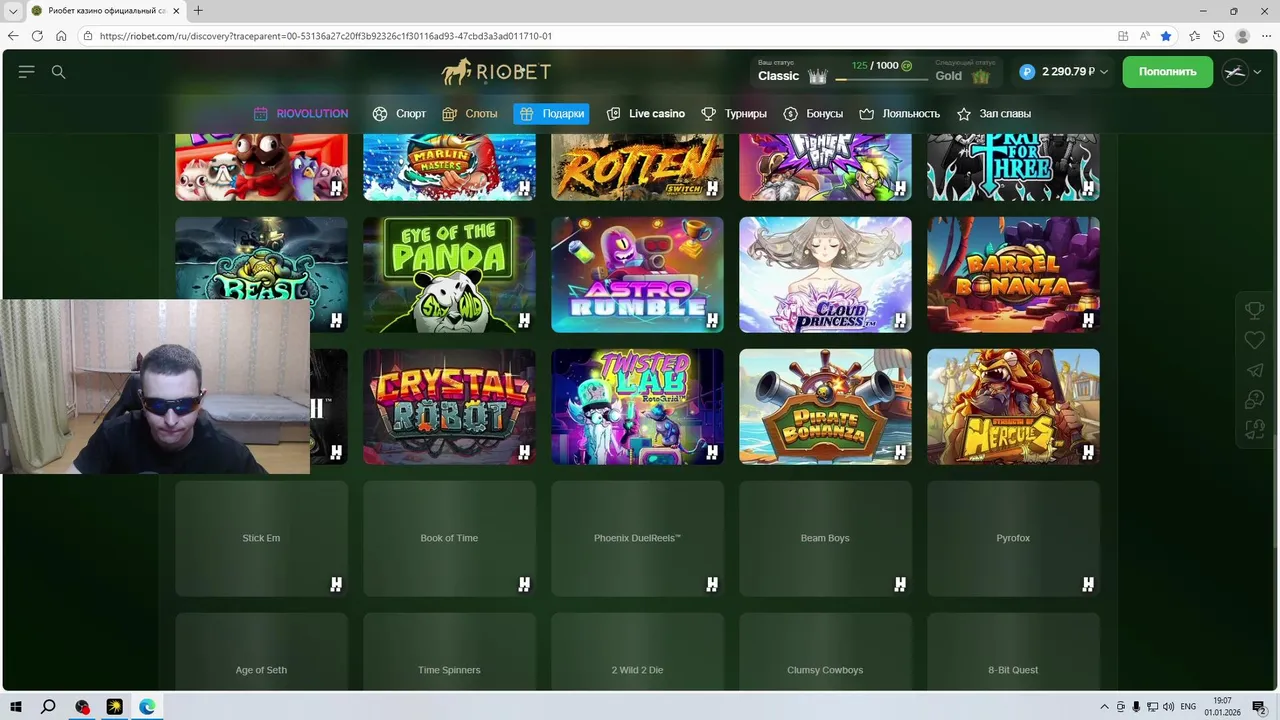
Task: Click the Classic status crown icon
Action: tap(818, 76)
